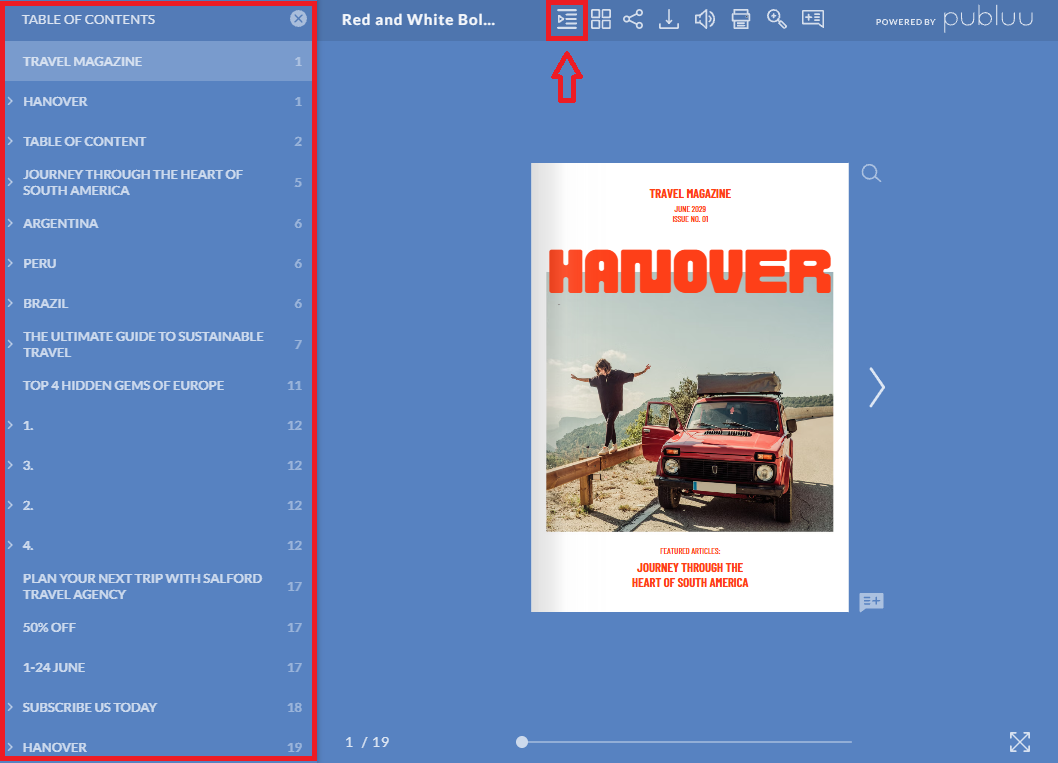1058x763 pixels.
Task: Select TRAVEL MAGAZINE entry in contents
Action: pyautogui.click(x=159, y=61)
